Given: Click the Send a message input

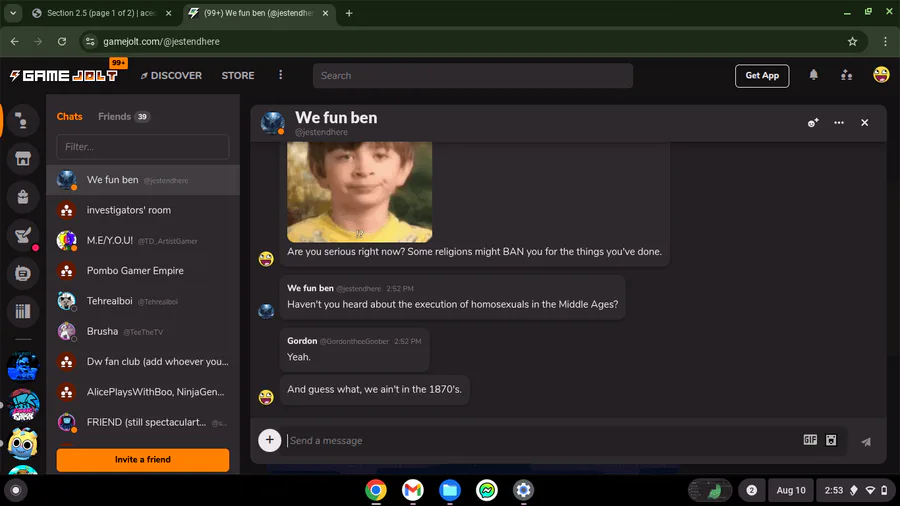Looking at the screenshot, I should 540,441.
